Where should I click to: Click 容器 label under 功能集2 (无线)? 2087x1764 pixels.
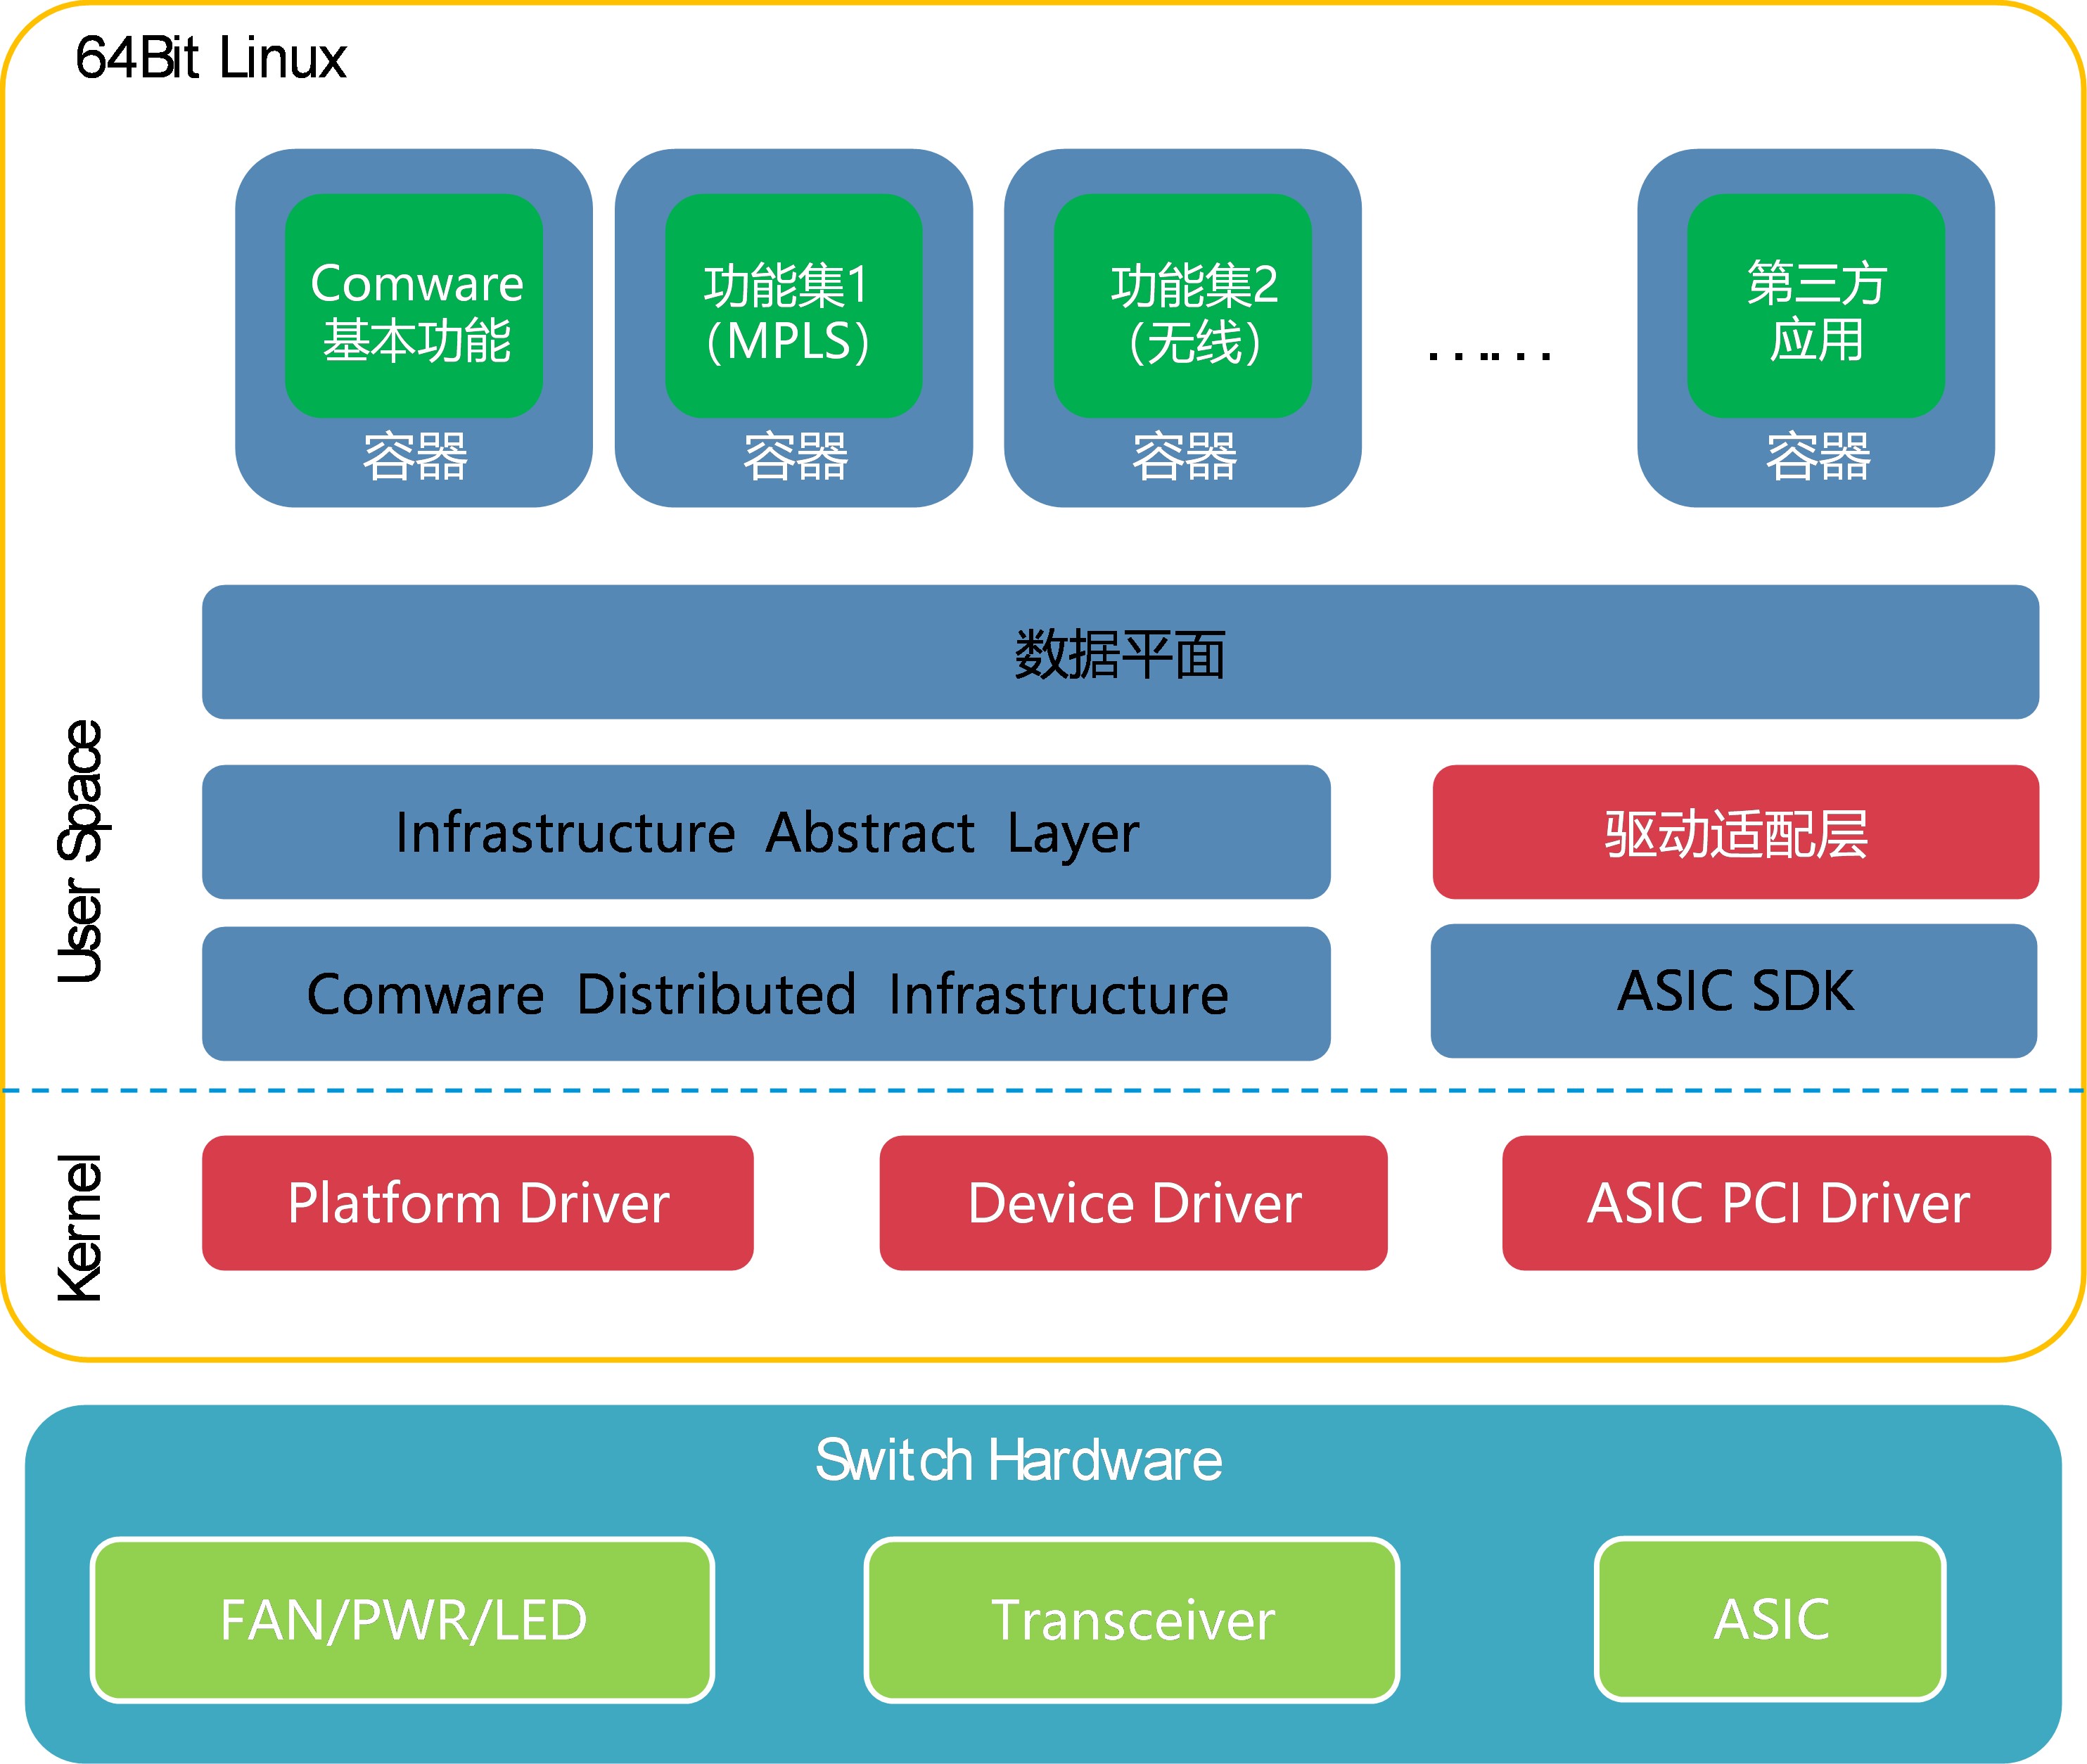1185,457
